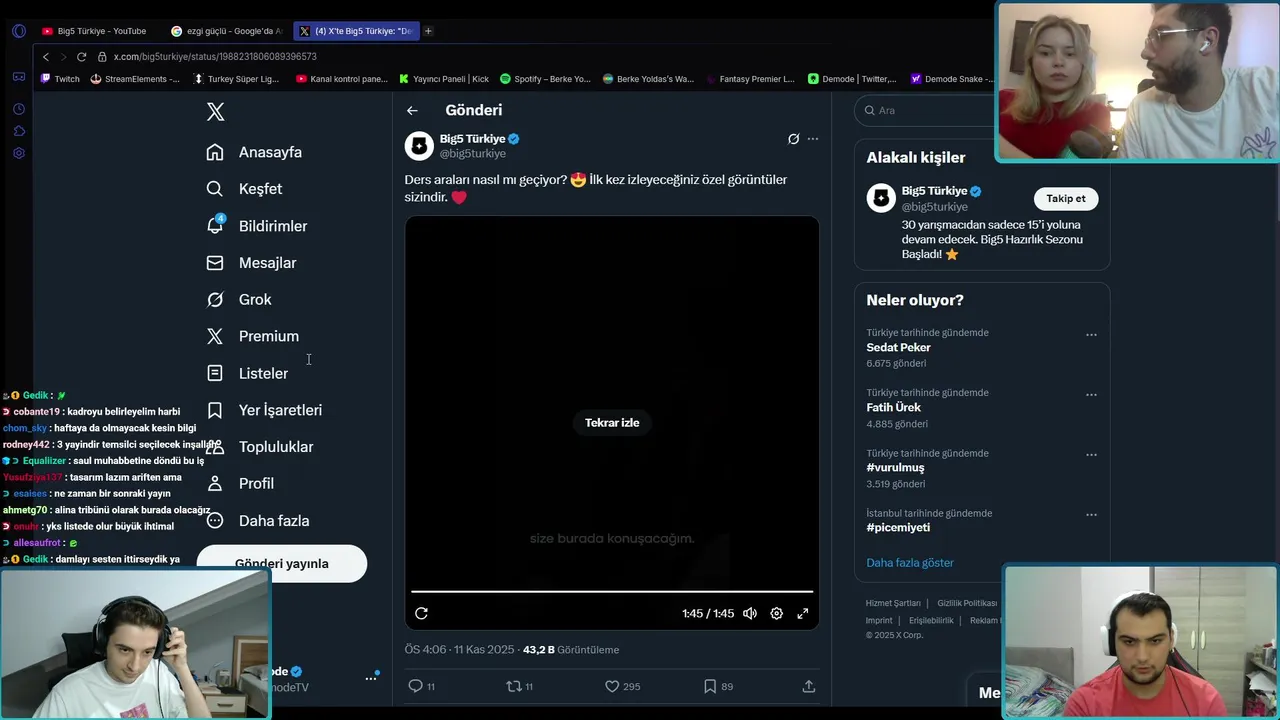Reload the page

click(x=81, y=57)
